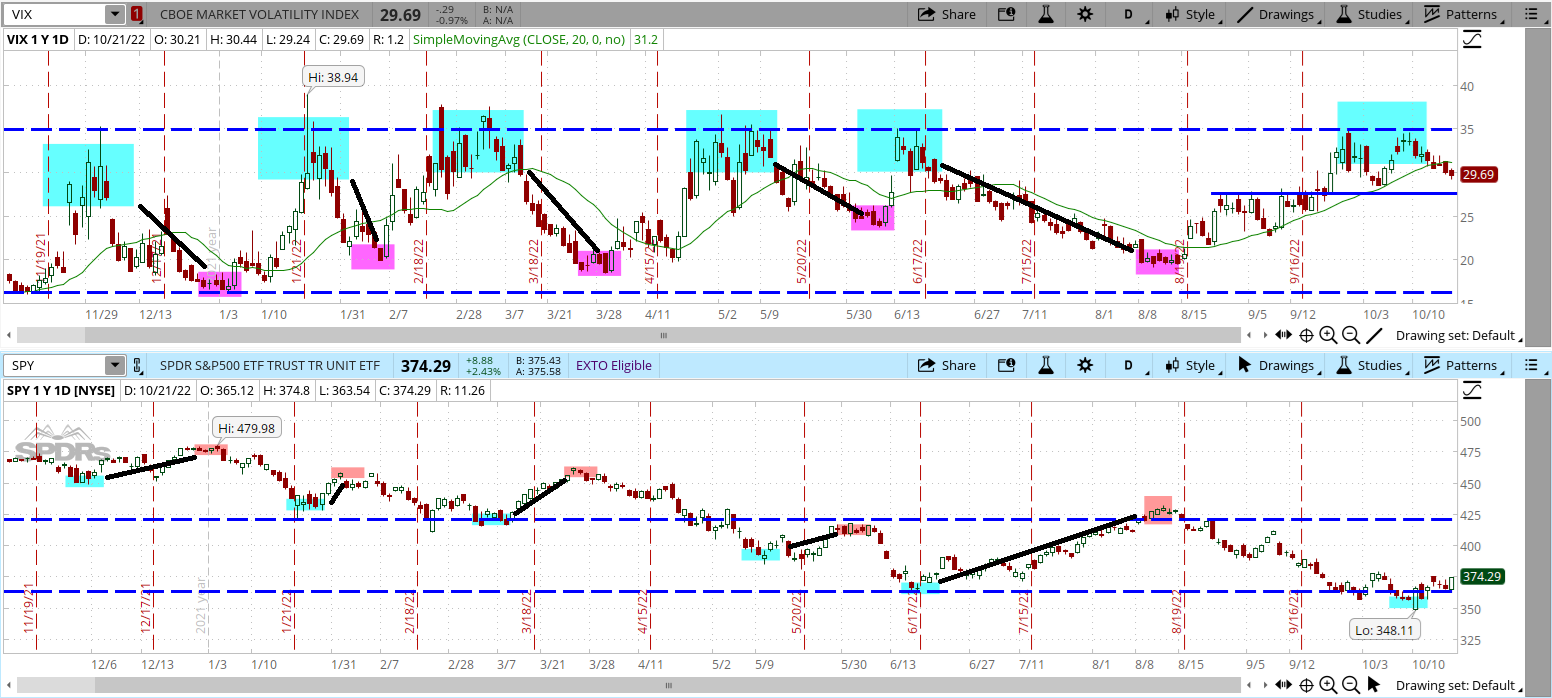Click EXTO Eligible label
1552x698 pixels.
click(614, 365)
